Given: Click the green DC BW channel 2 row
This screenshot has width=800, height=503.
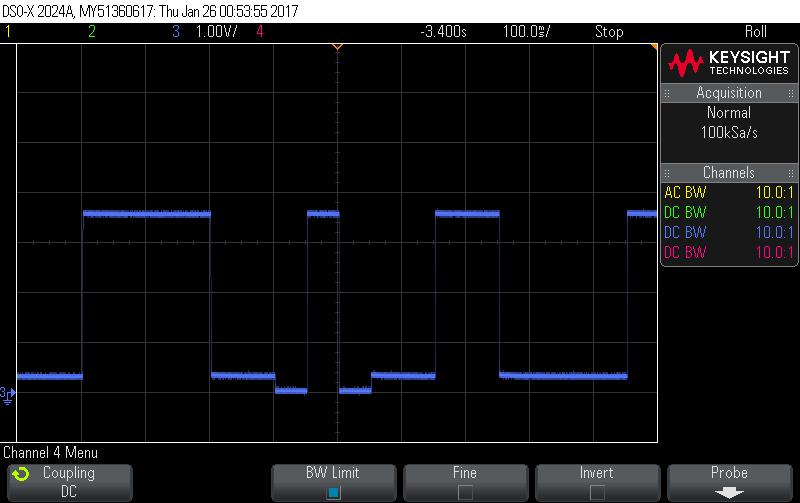Looking at the screenshot, I should point(729,212).
